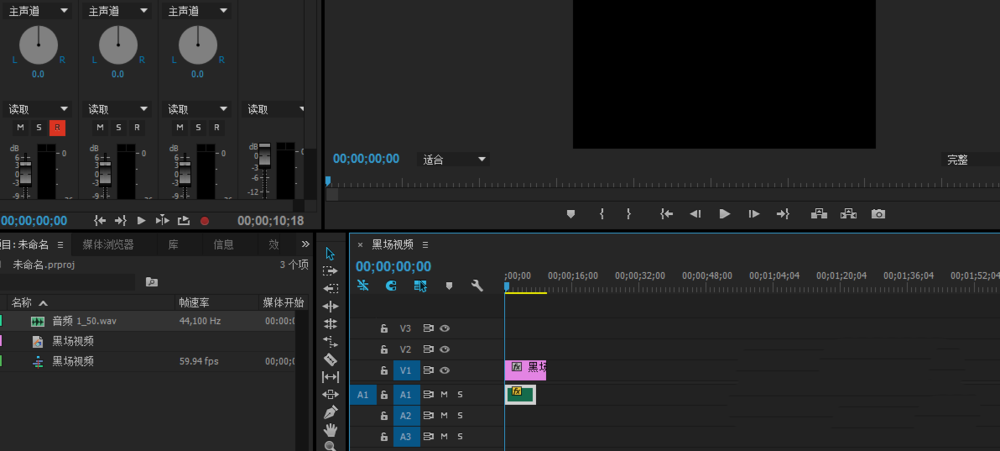Switch to 信息 tab

tap(224, 244)
